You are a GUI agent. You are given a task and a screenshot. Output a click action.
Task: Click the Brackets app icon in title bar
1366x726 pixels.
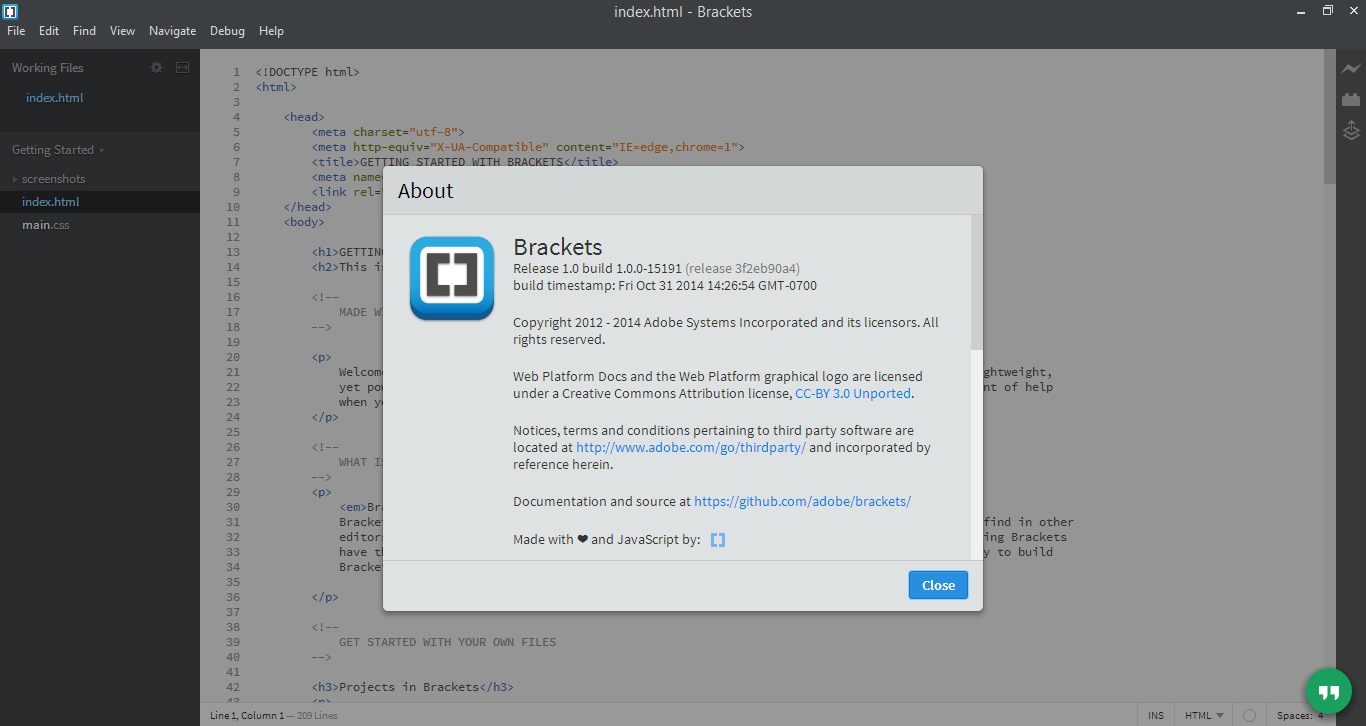(x=11, y=11)
